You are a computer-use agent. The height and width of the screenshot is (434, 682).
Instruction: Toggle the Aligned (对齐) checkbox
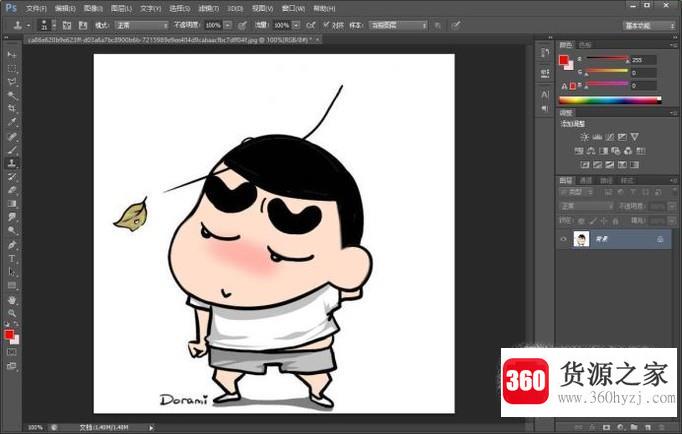[326, 25]
